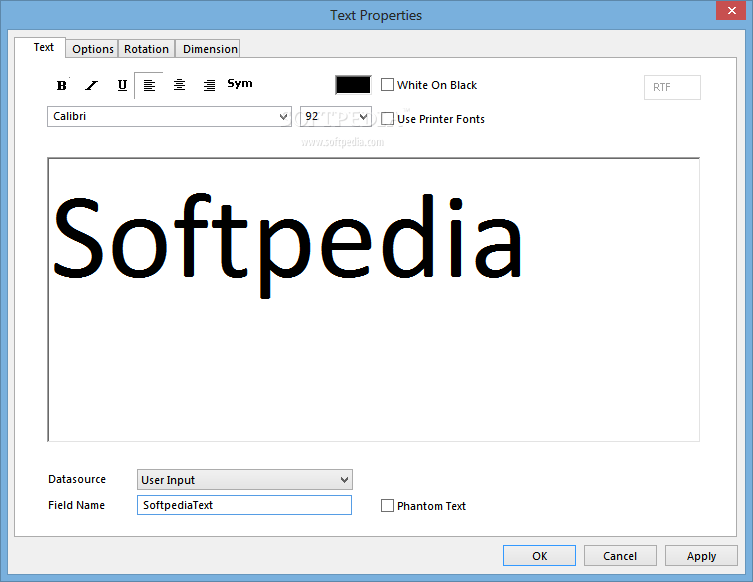Switch to the Options tab

pos(93,49)
